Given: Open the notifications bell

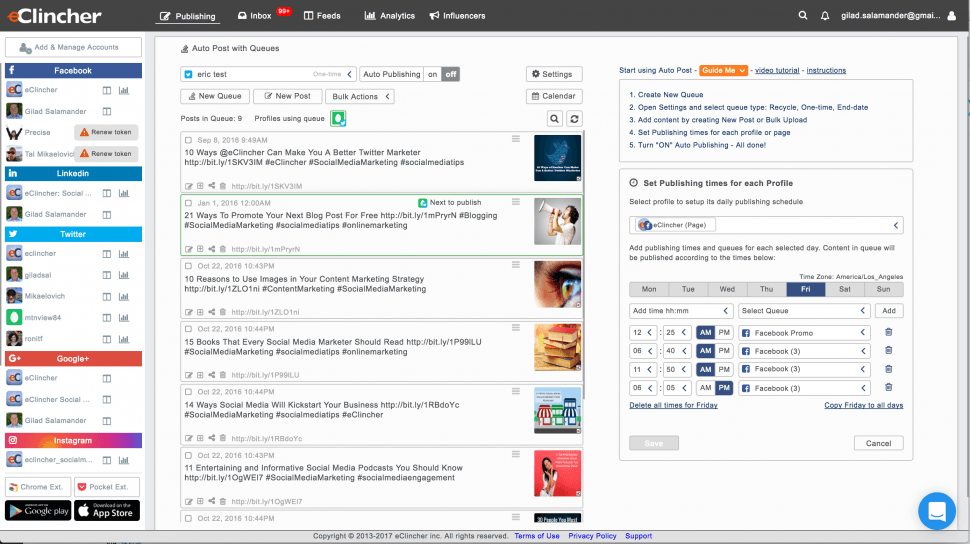Looking at the screenshot, I should pos(825,16).
